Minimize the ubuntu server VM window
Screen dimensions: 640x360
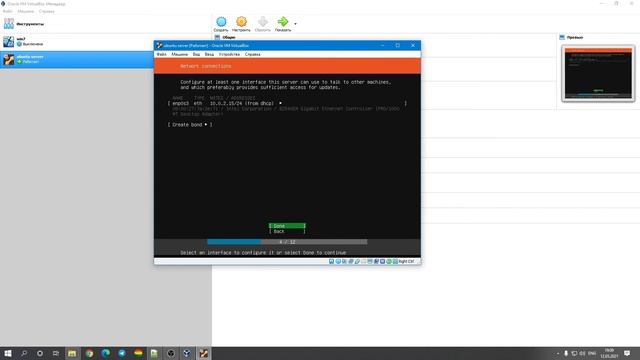click(382, 45)
